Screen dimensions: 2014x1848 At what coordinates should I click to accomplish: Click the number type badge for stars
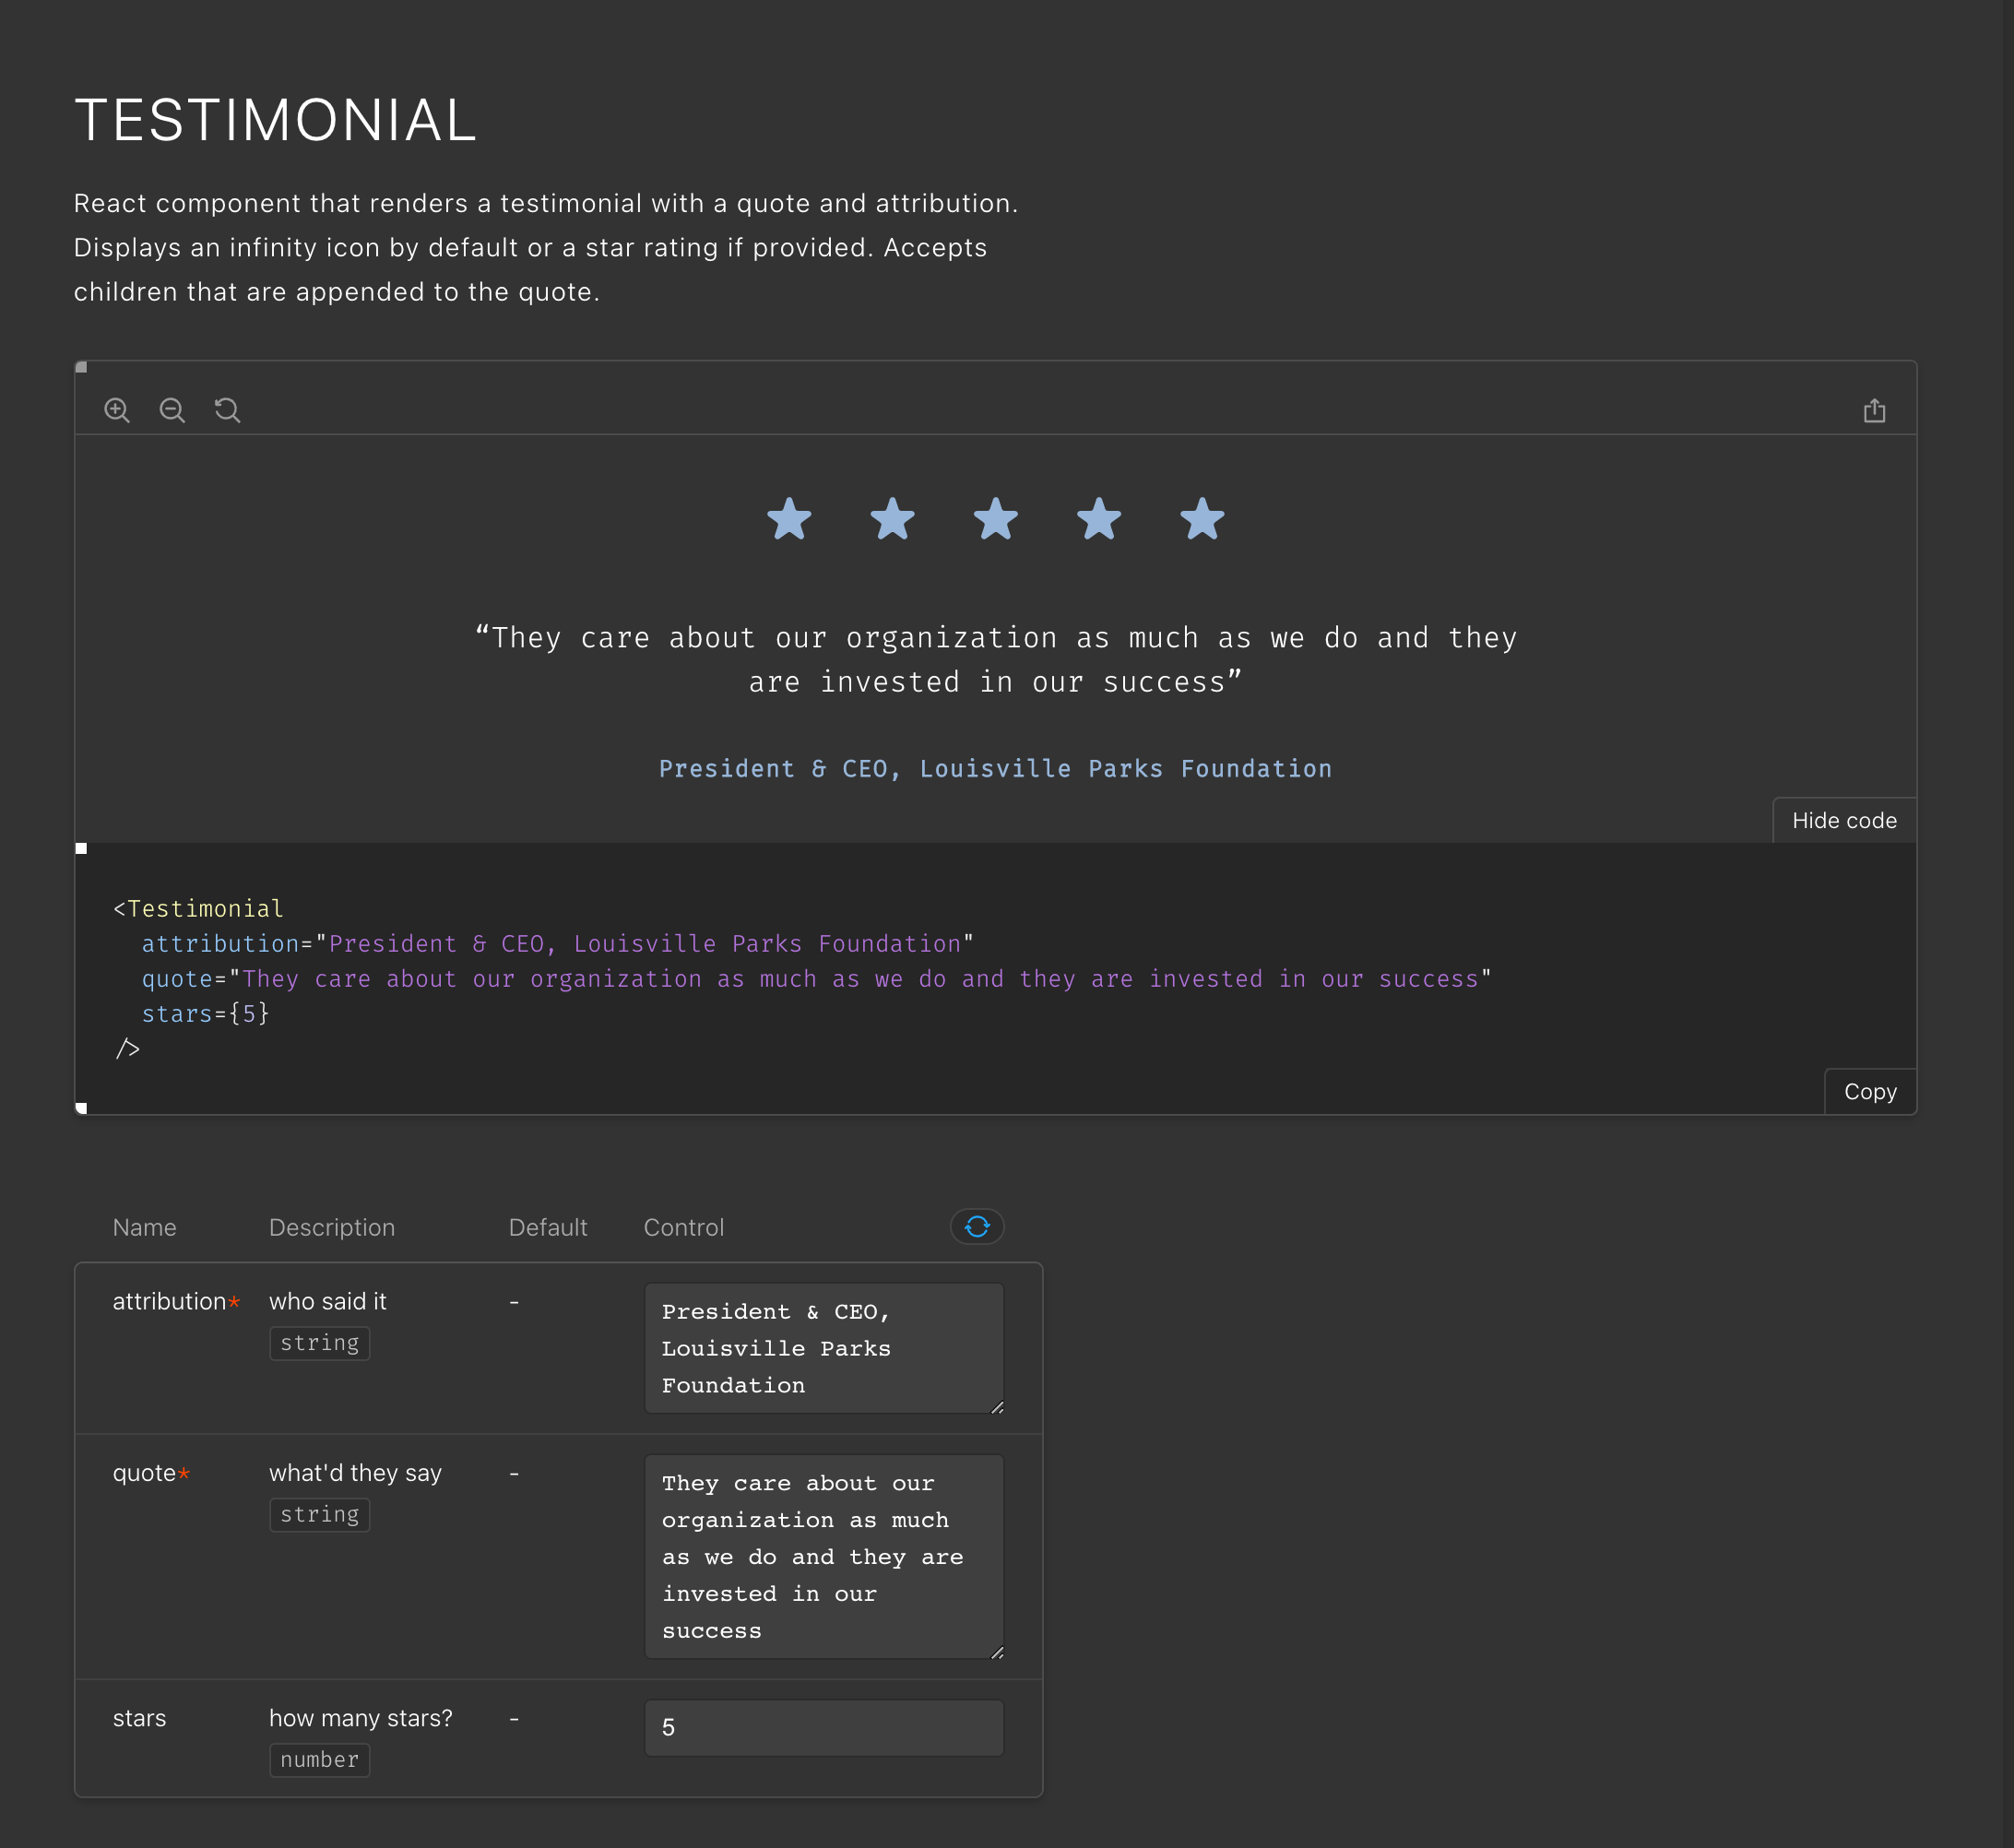319,1759
